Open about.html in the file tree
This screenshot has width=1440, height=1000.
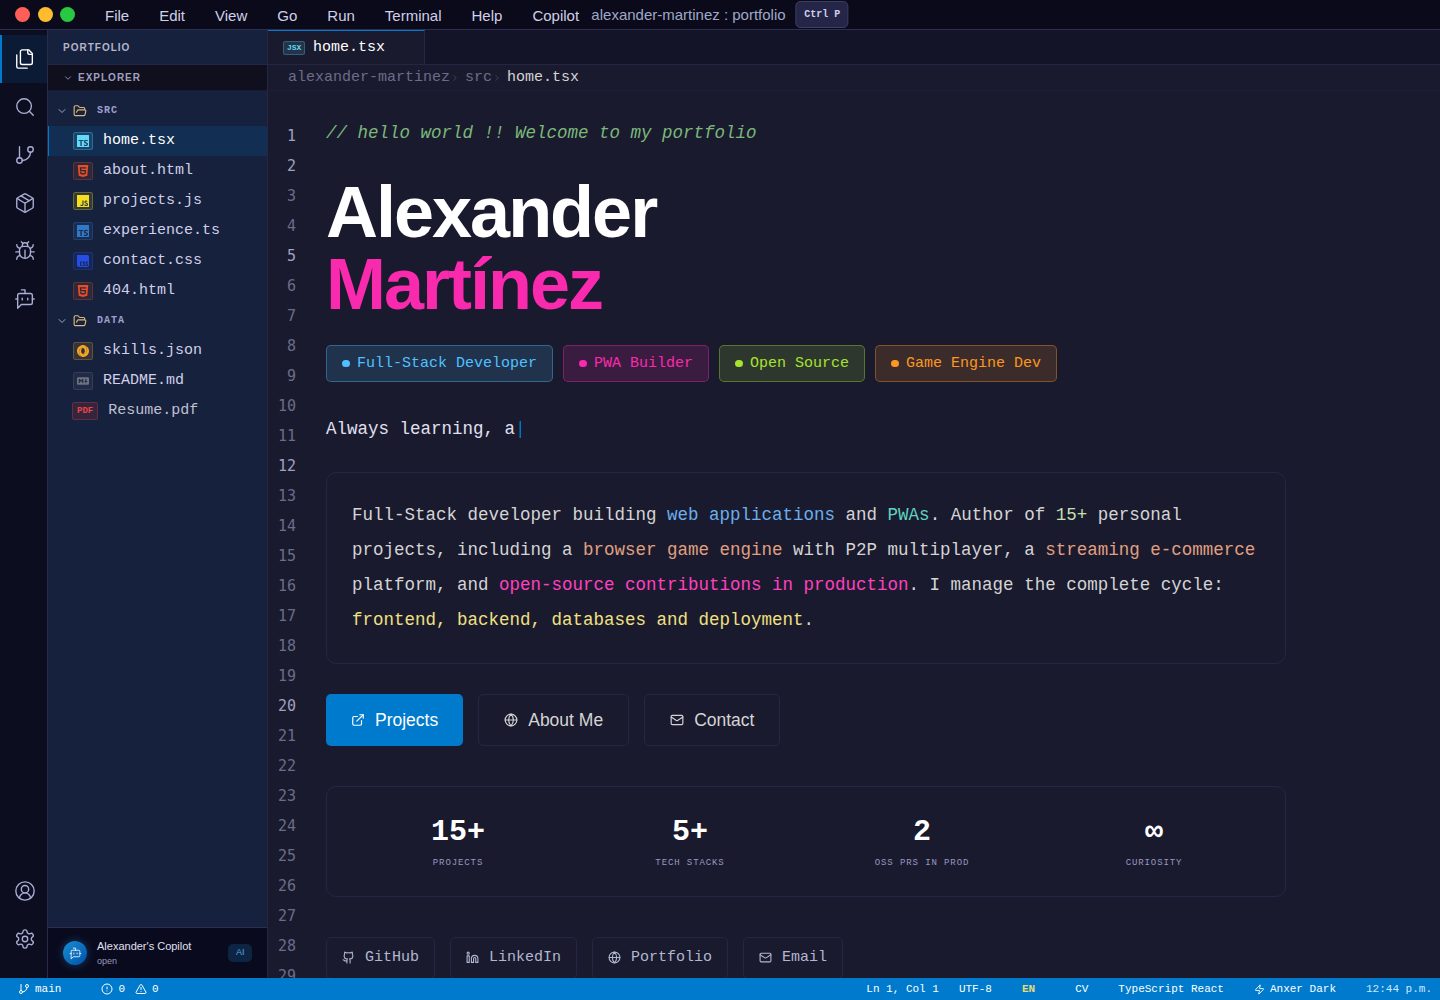click(x=157, y=170)
